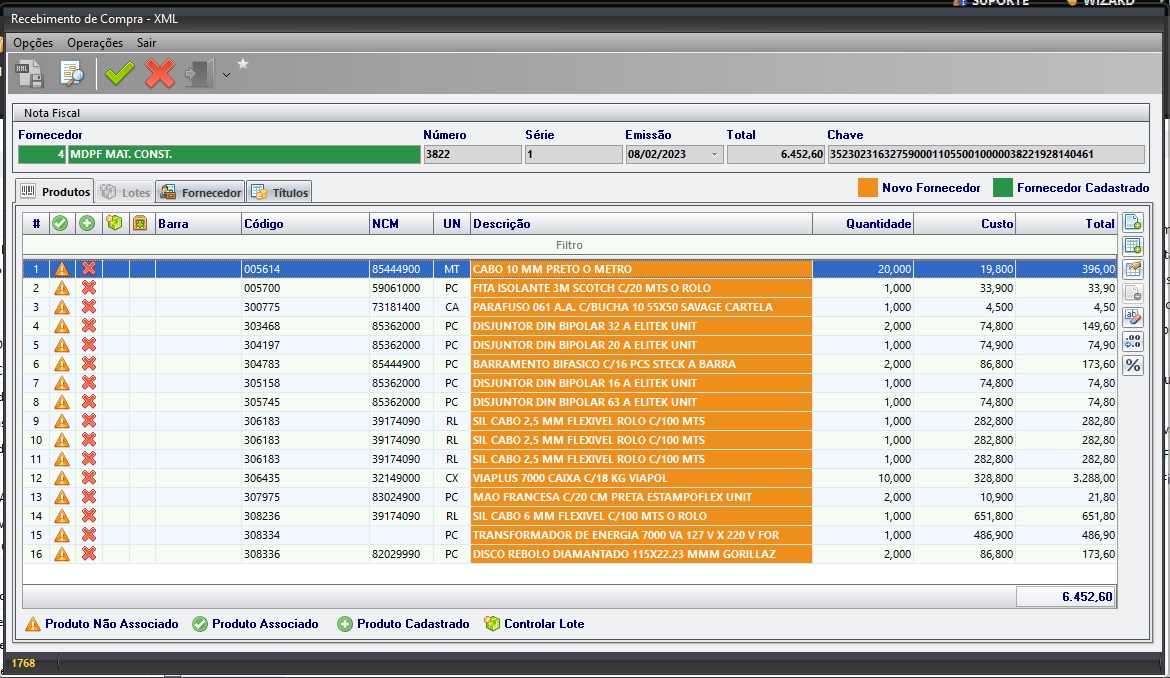Open the Operações menu
The width and height of the screenshot is (1170, 678).
click(95, 43)
